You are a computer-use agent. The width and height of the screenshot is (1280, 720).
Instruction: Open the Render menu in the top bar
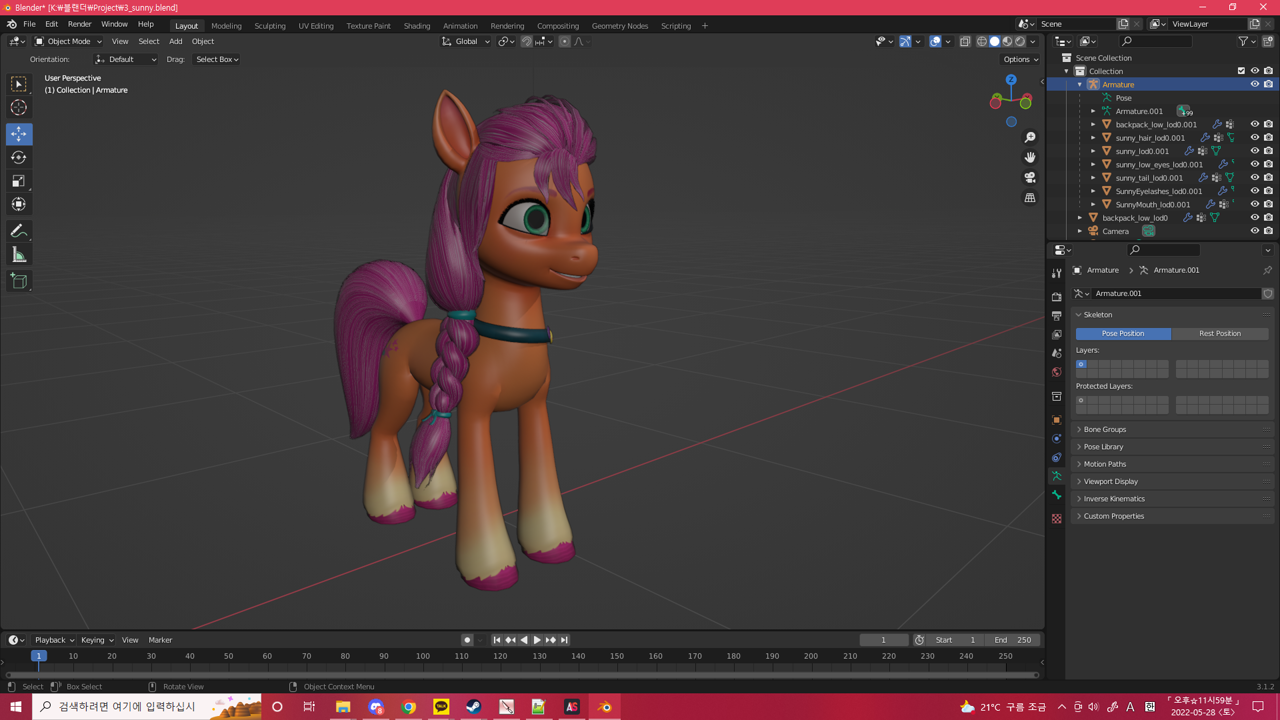[x=79, y=24]
